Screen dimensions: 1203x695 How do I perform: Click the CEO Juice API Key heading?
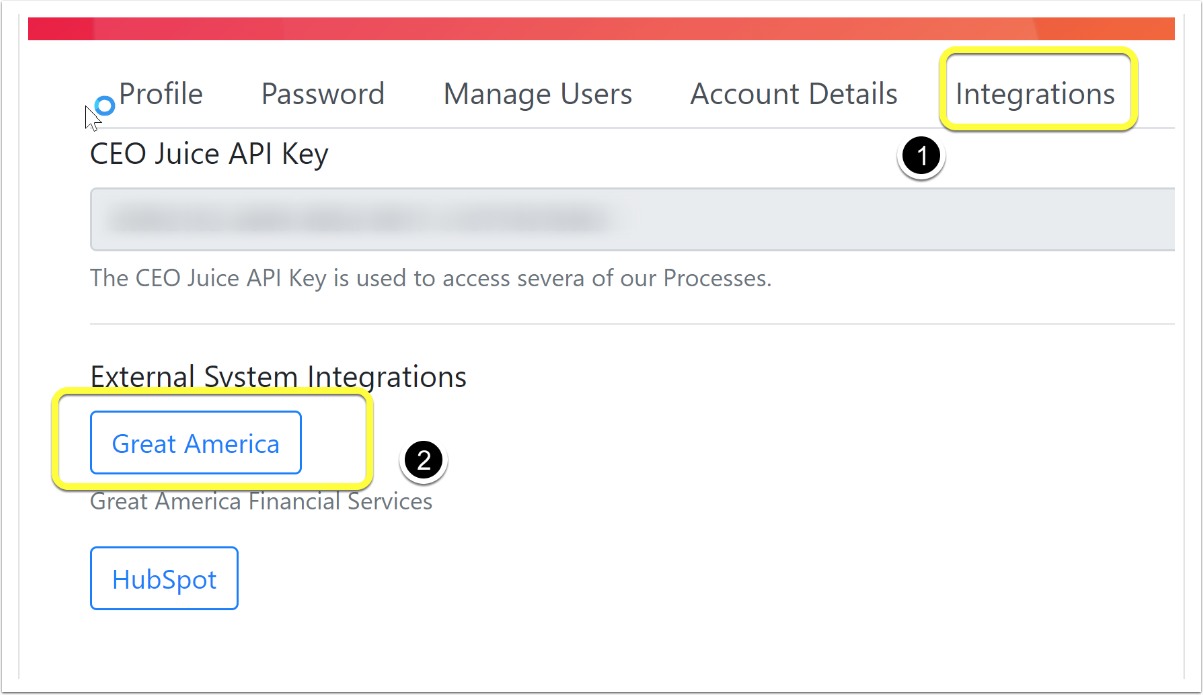coord(209,154)
